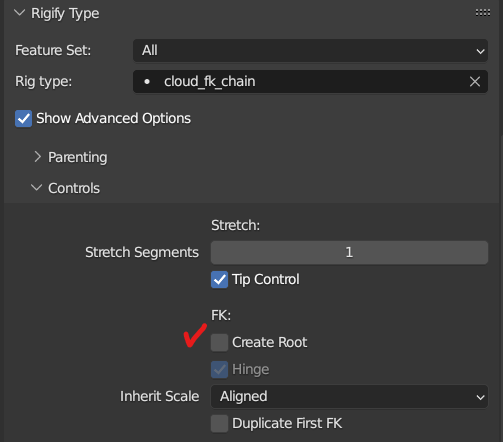Click the Controls subpanel label
This screenshot has width=503, height=442.
click(x=74, y=188)
